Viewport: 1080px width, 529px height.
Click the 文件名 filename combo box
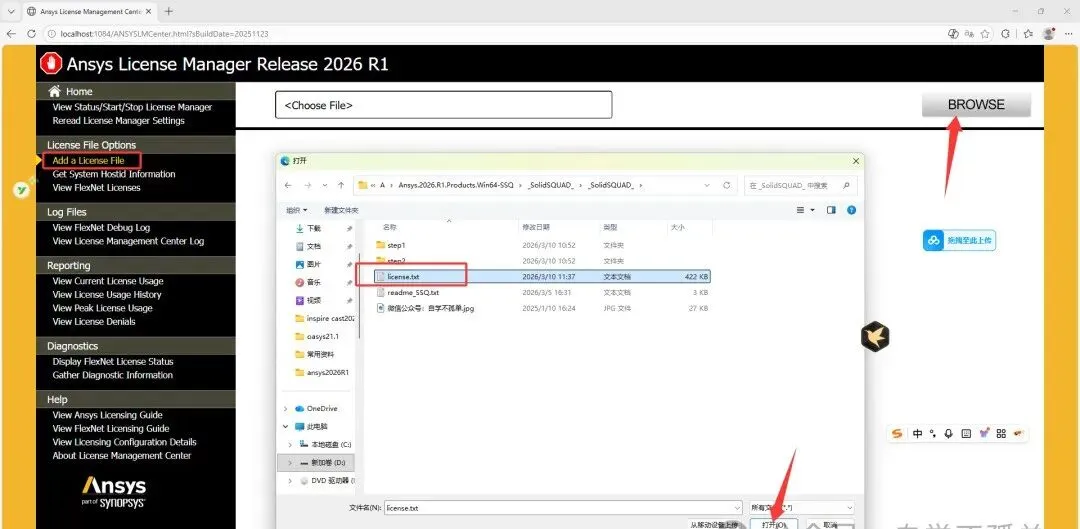(x=563, y=508)
